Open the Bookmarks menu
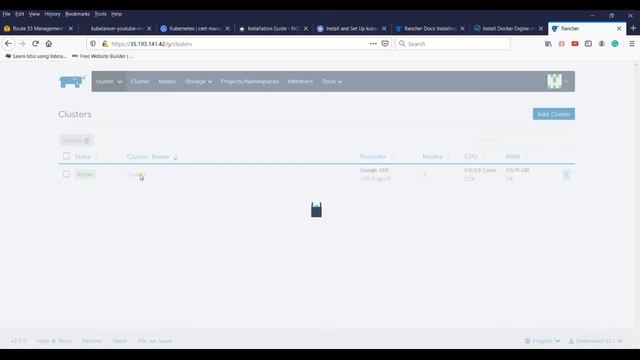The width and height of the screenshot is (640, 360). click(x=77, y=14)
